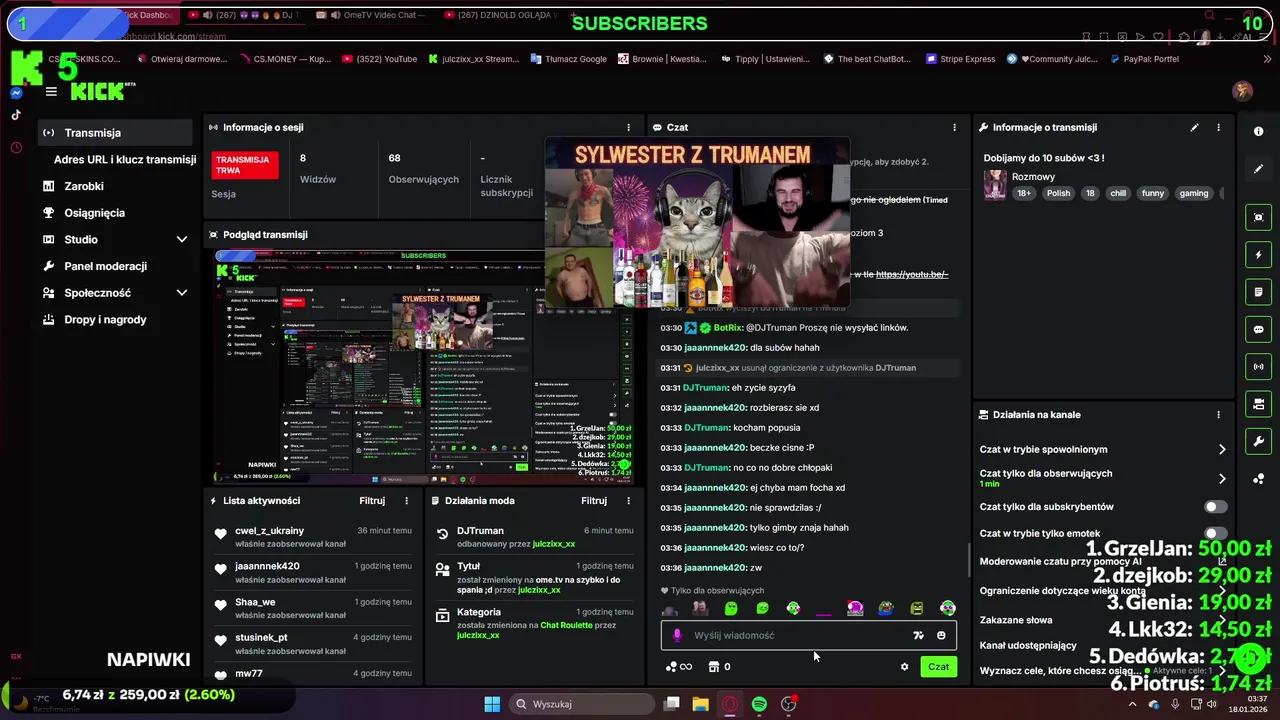Image resolution: width=1280 pixels, height=720 pixels.
Task: Open Działania moda three-dot menu
Action: point(628,500)
